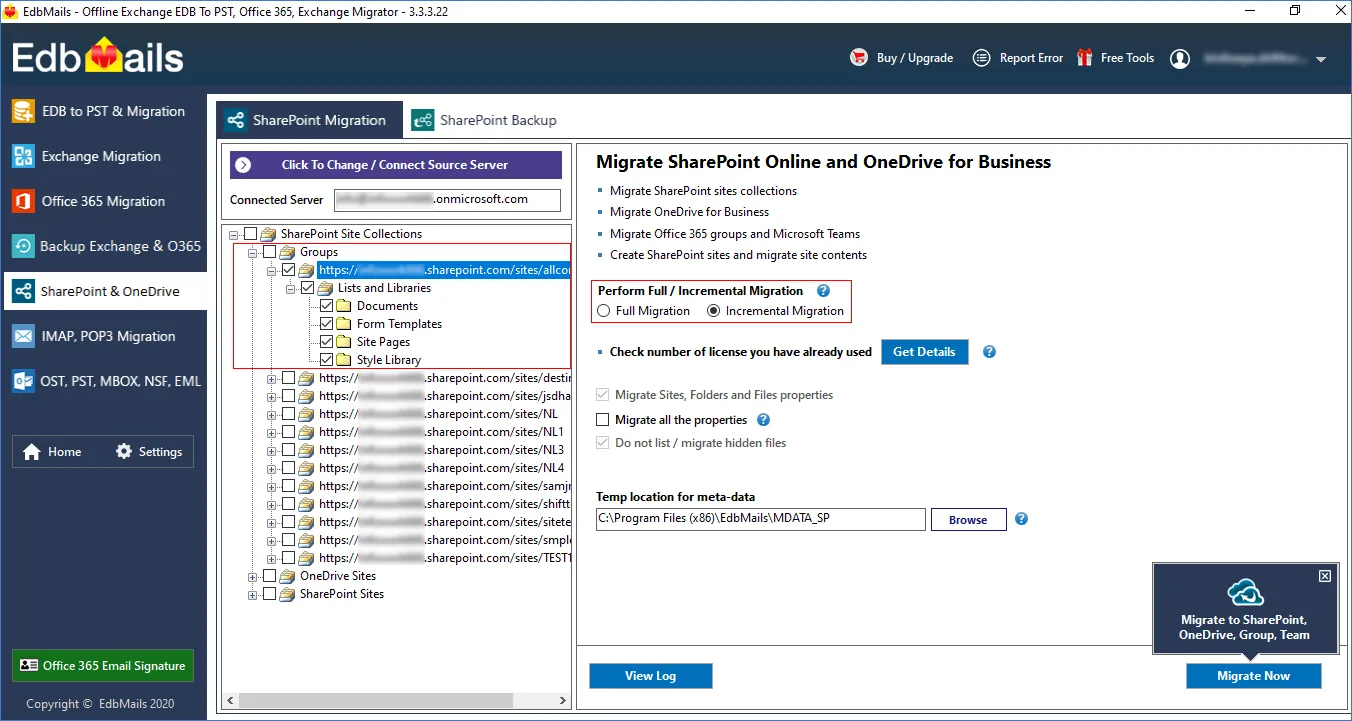This screenshot has width=1352, height=721.
Task: Collapse the Lists and Libraries node
Action: click(x=291, y=288)
